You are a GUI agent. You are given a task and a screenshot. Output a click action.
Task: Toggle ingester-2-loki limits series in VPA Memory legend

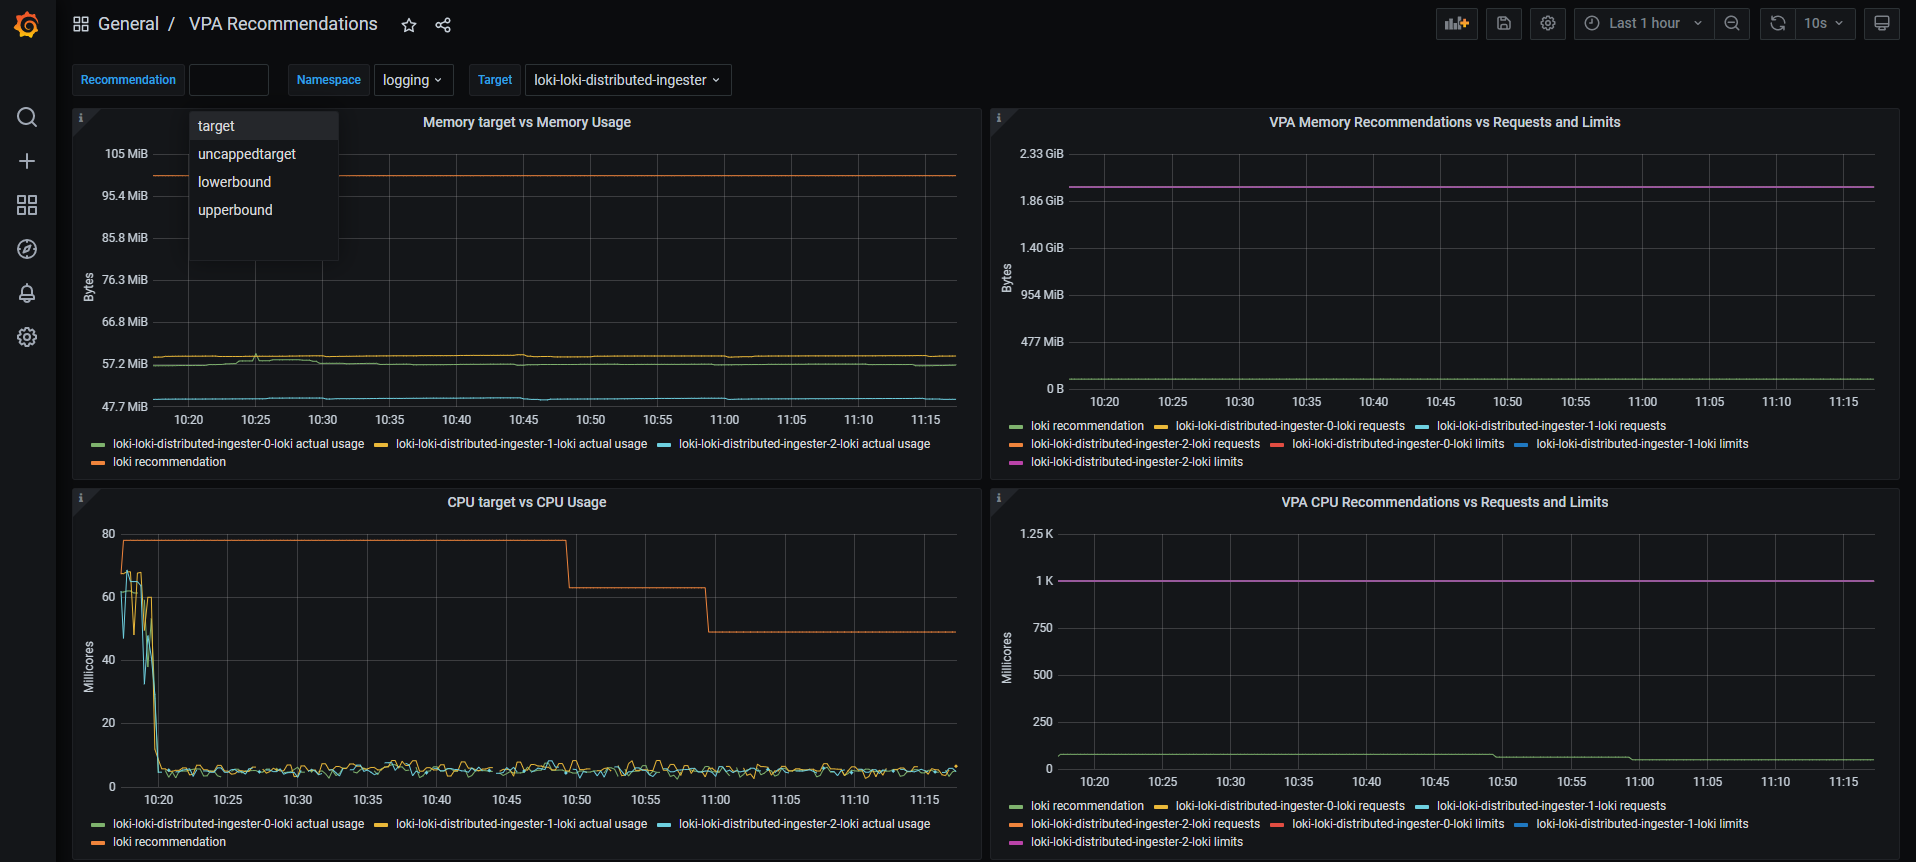(1136, 462)
